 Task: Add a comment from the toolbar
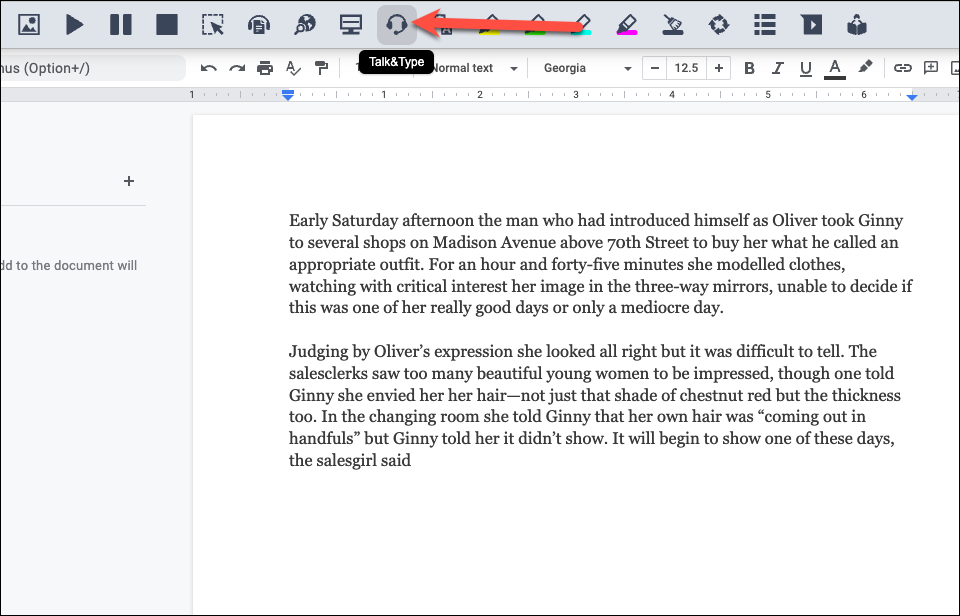[931, 68]
